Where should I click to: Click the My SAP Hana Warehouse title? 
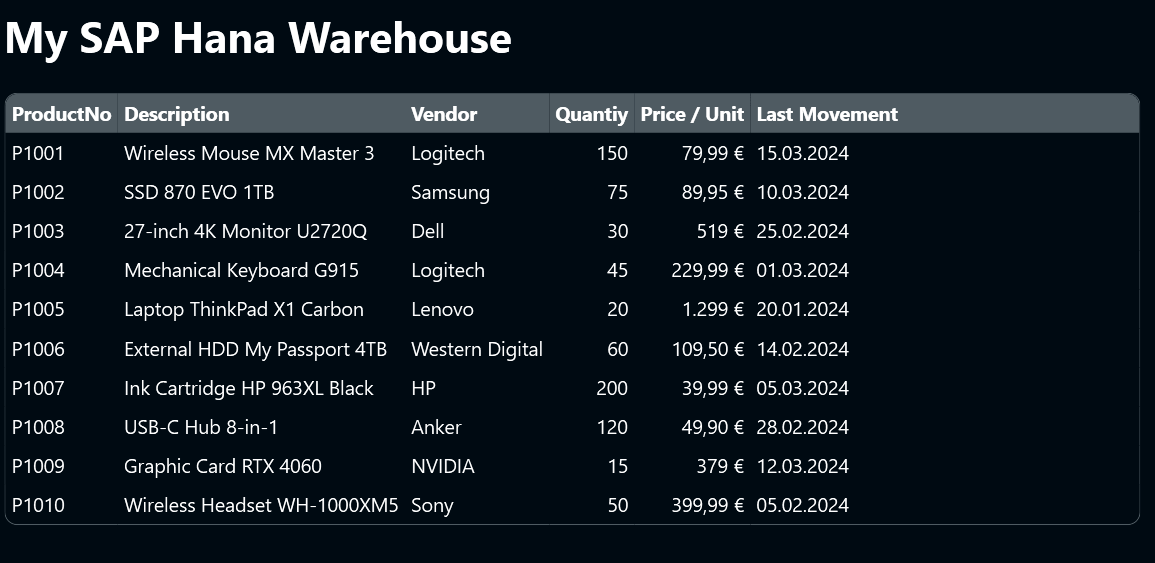pyautogui.click(x=258, y=39)
